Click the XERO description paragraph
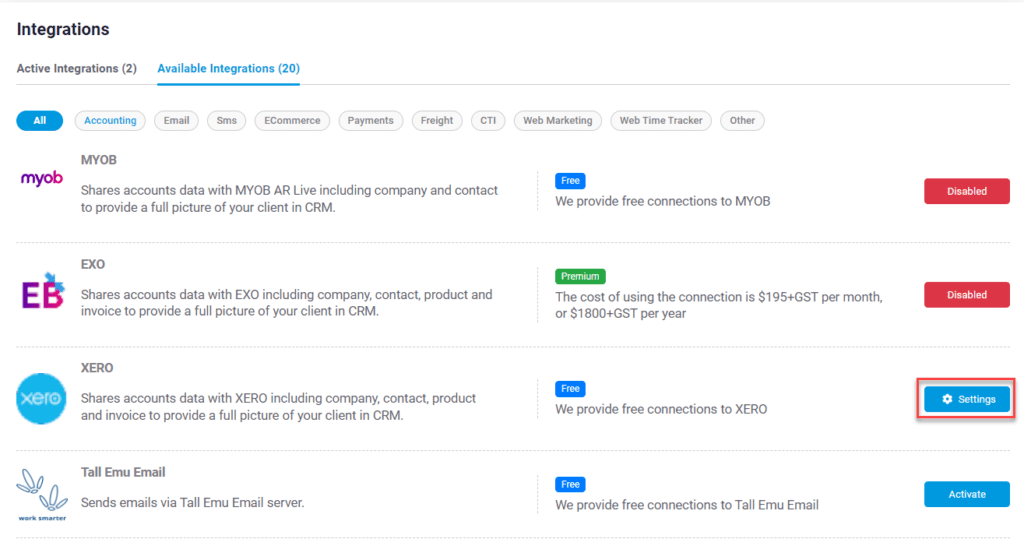 (278, 406)
